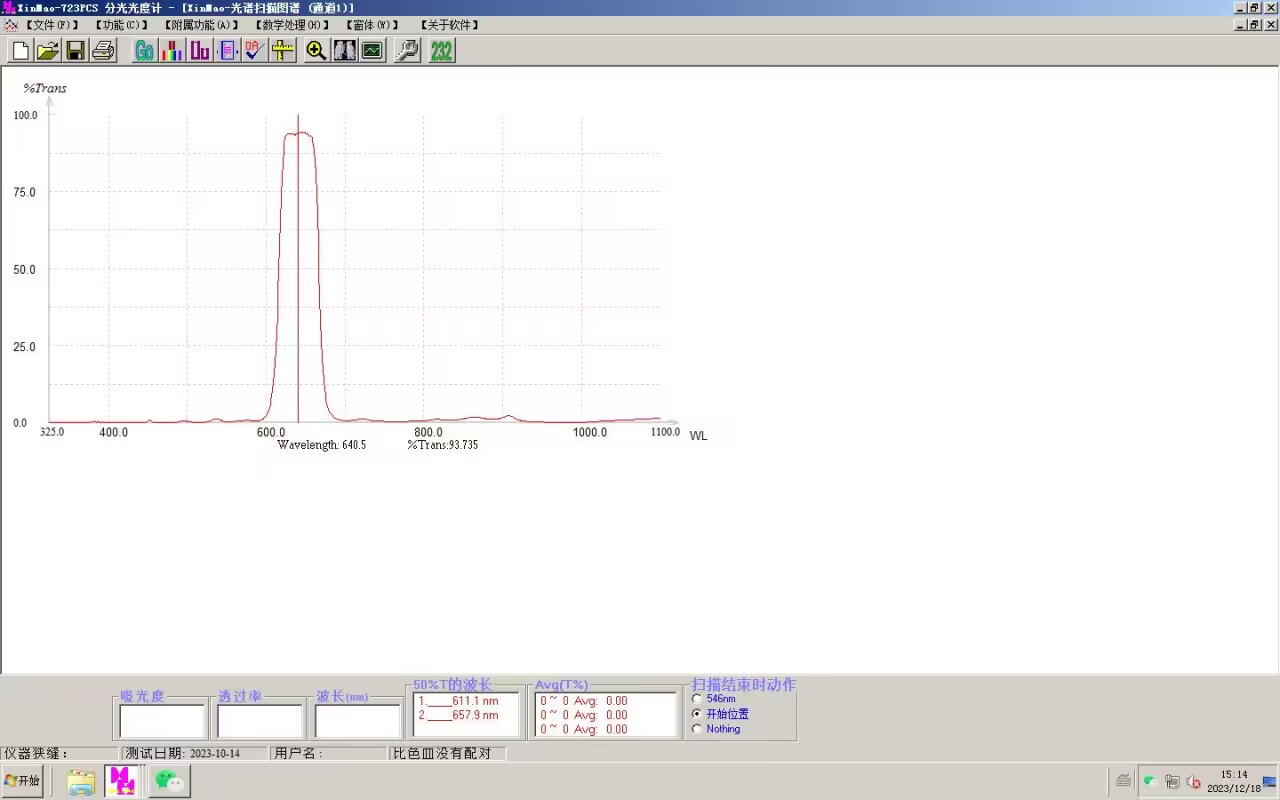This screenshot has height=800, width=1280.
Task: Click the 800.0 wavelength axis tick label
Action: tap(428, 432)
